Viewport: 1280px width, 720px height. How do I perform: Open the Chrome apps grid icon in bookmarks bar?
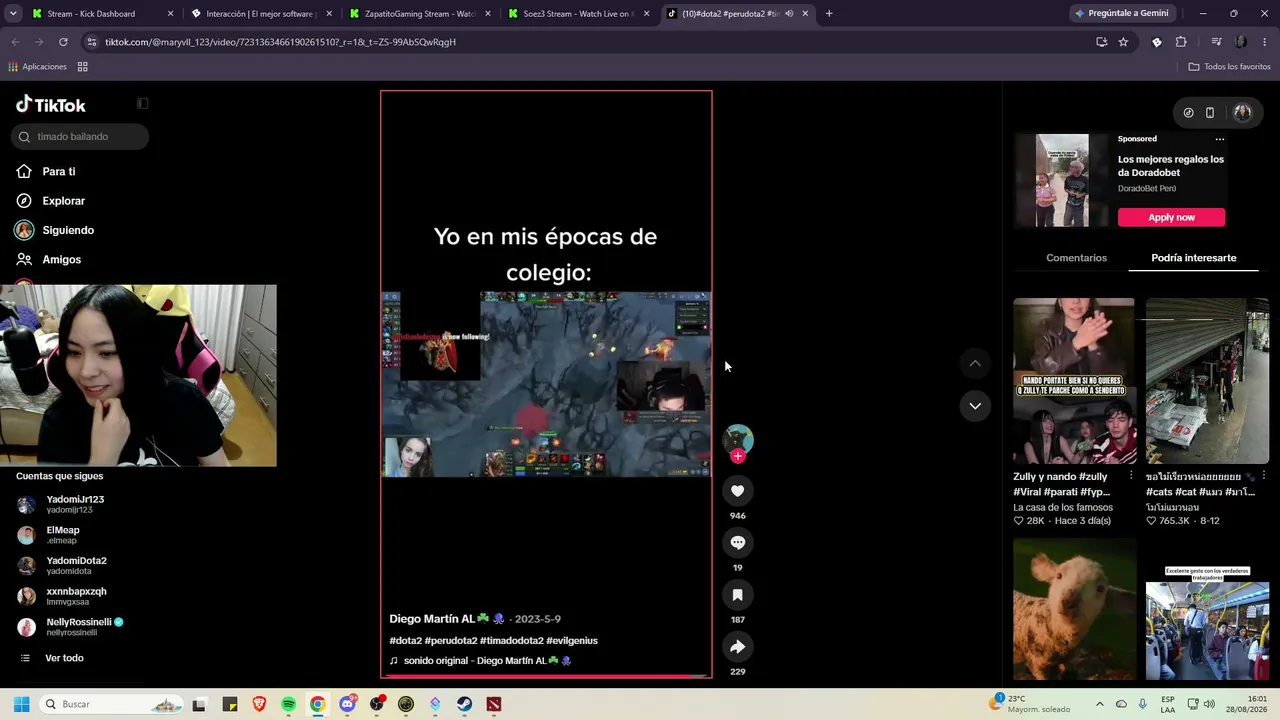pyautogui.click(x=83, y=67)
